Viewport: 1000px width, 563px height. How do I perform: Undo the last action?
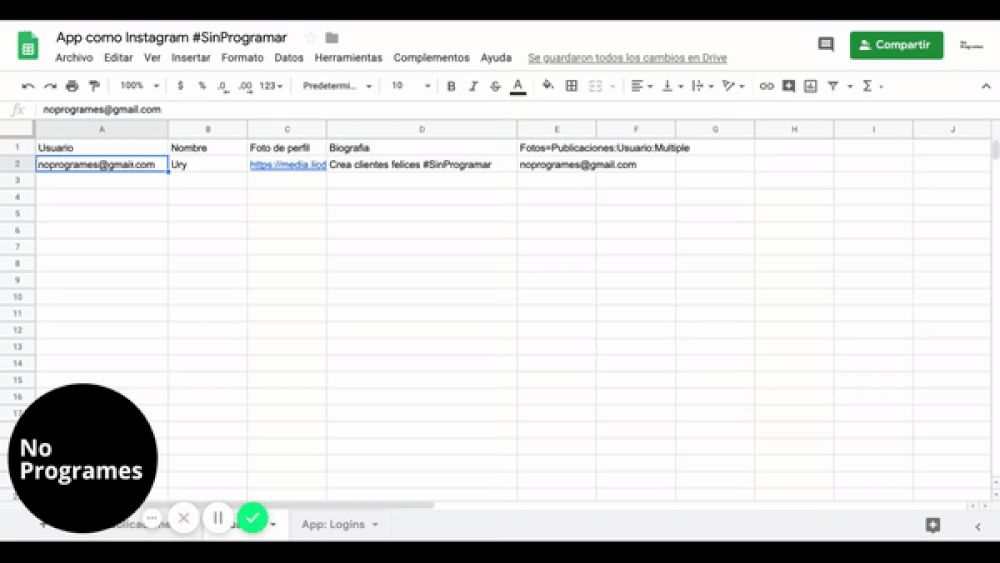tap(27, 86)
